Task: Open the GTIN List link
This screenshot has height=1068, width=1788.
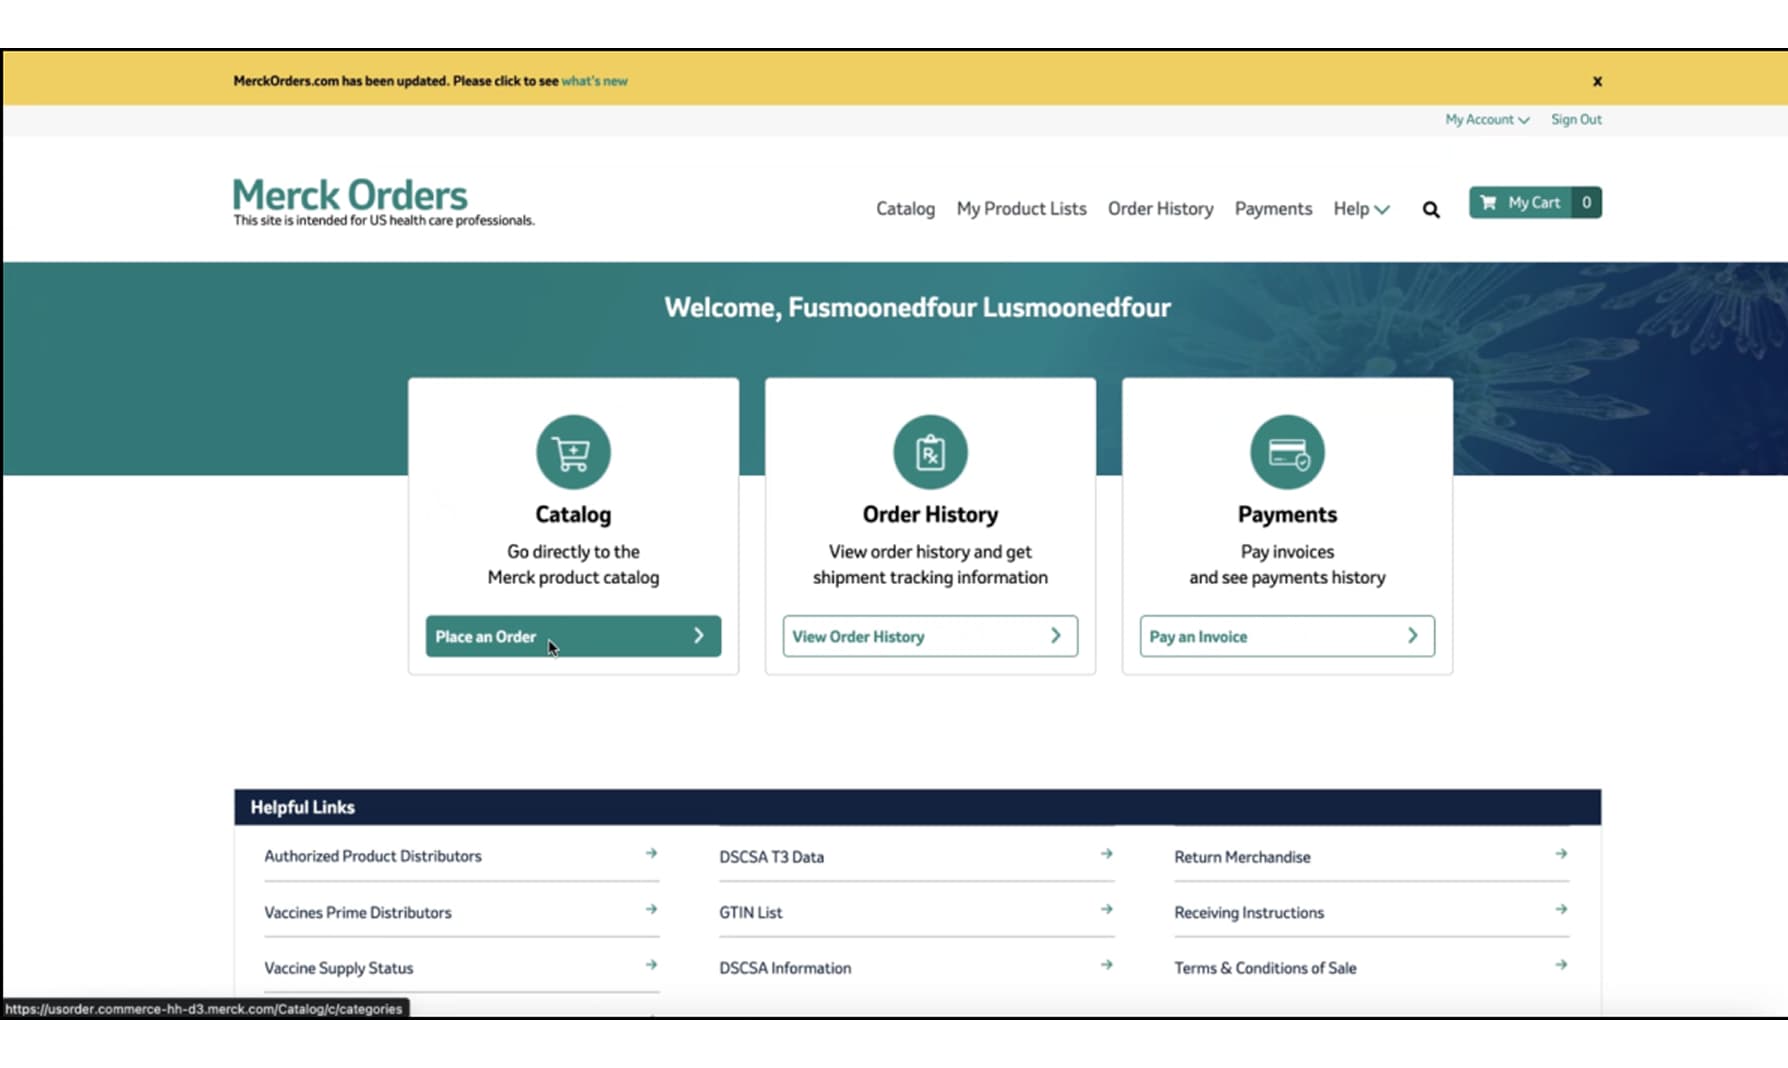Action: coord(751,912)
